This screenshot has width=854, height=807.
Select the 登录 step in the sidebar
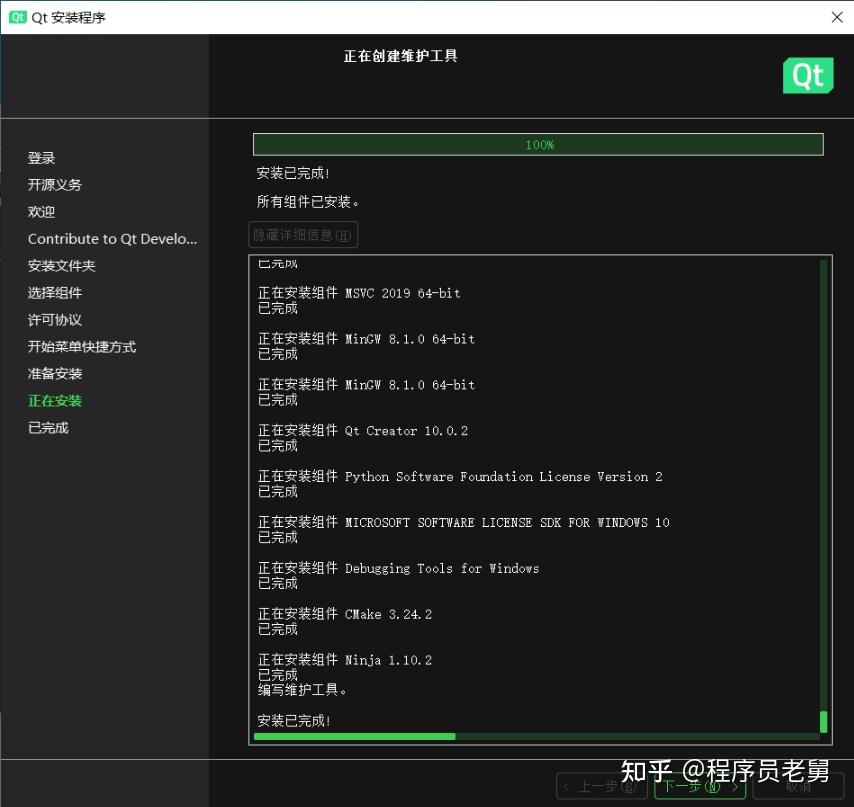(41, 157)
